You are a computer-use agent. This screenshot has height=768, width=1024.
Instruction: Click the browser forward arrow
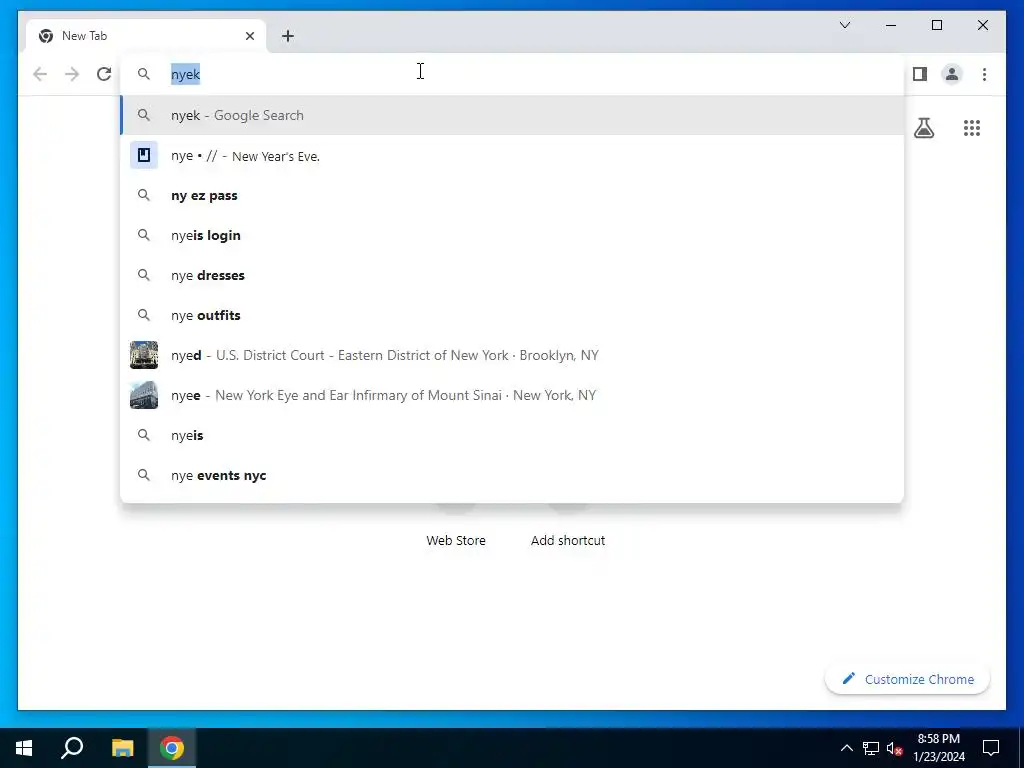point(72,74)
